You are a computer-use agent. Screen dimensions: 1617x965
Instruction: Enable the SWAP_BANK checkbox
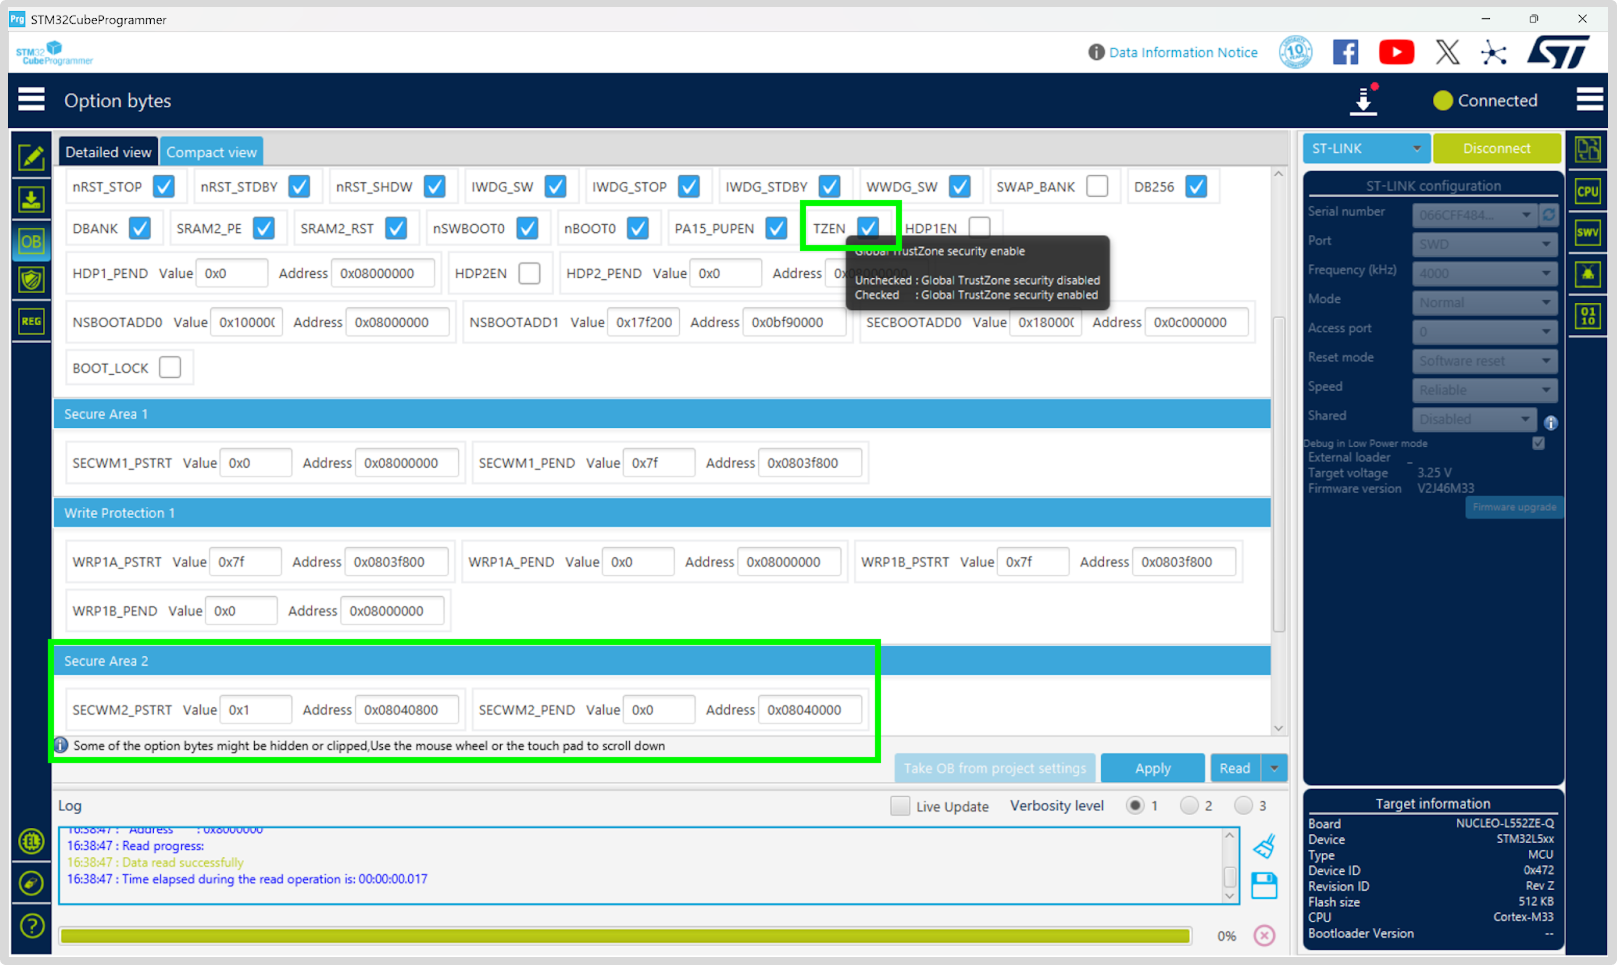click(1097, 187)
